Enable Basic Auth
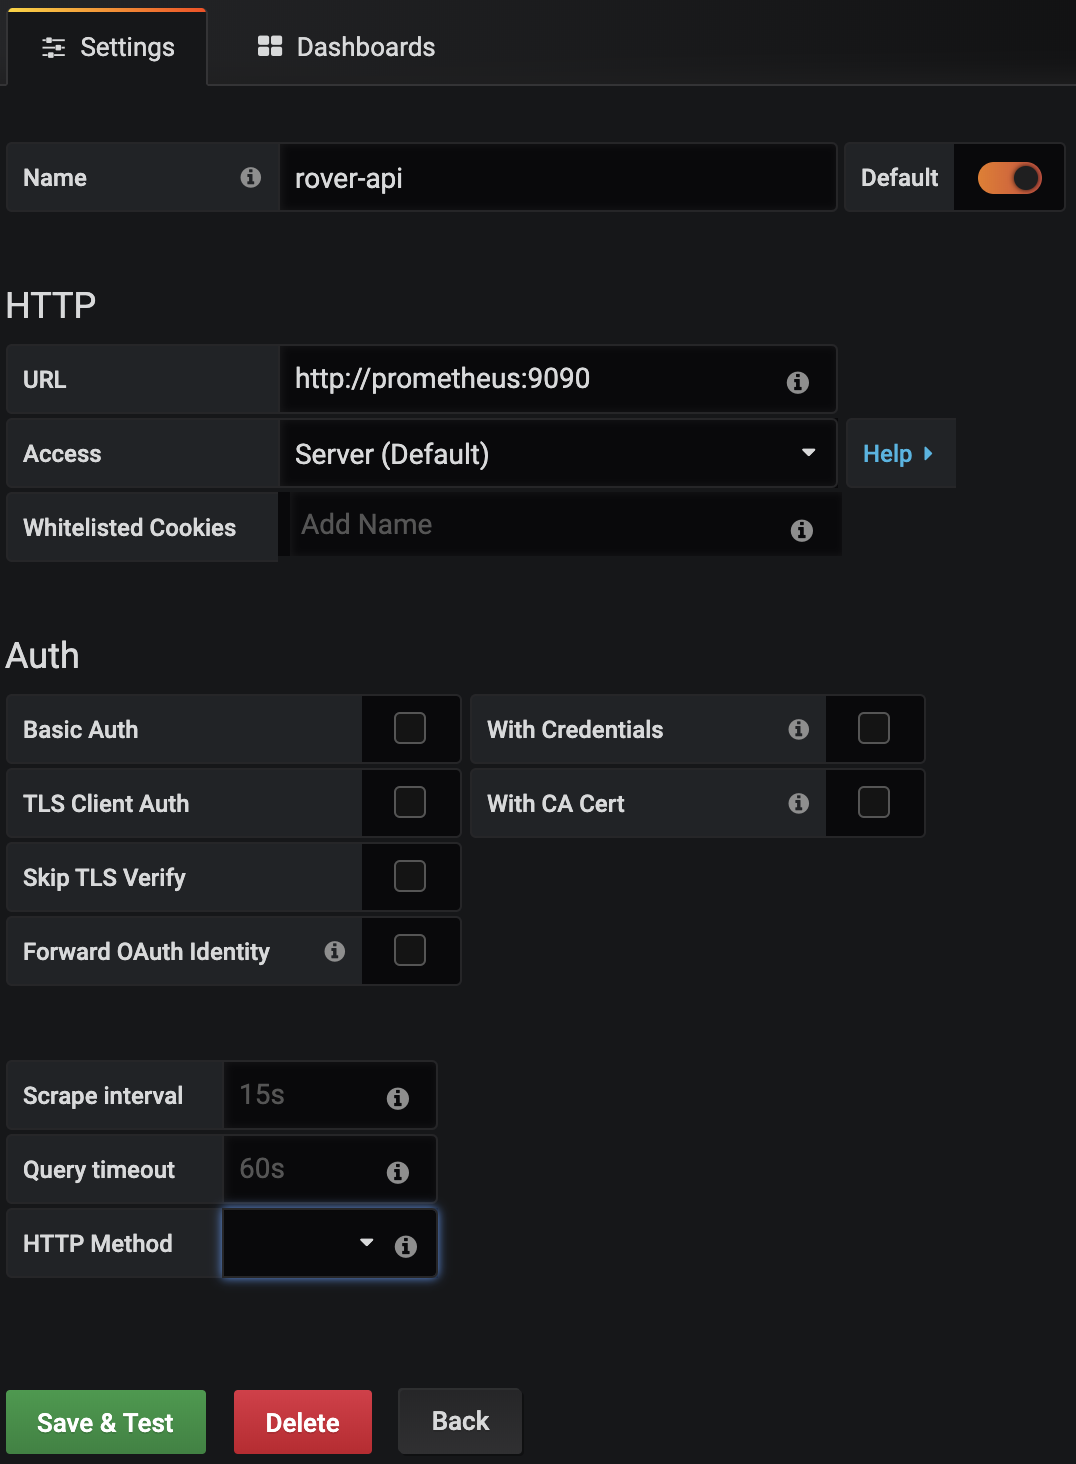This screenshot has height=1464, width=1076. pyautogui.click(x=409, y=729)
